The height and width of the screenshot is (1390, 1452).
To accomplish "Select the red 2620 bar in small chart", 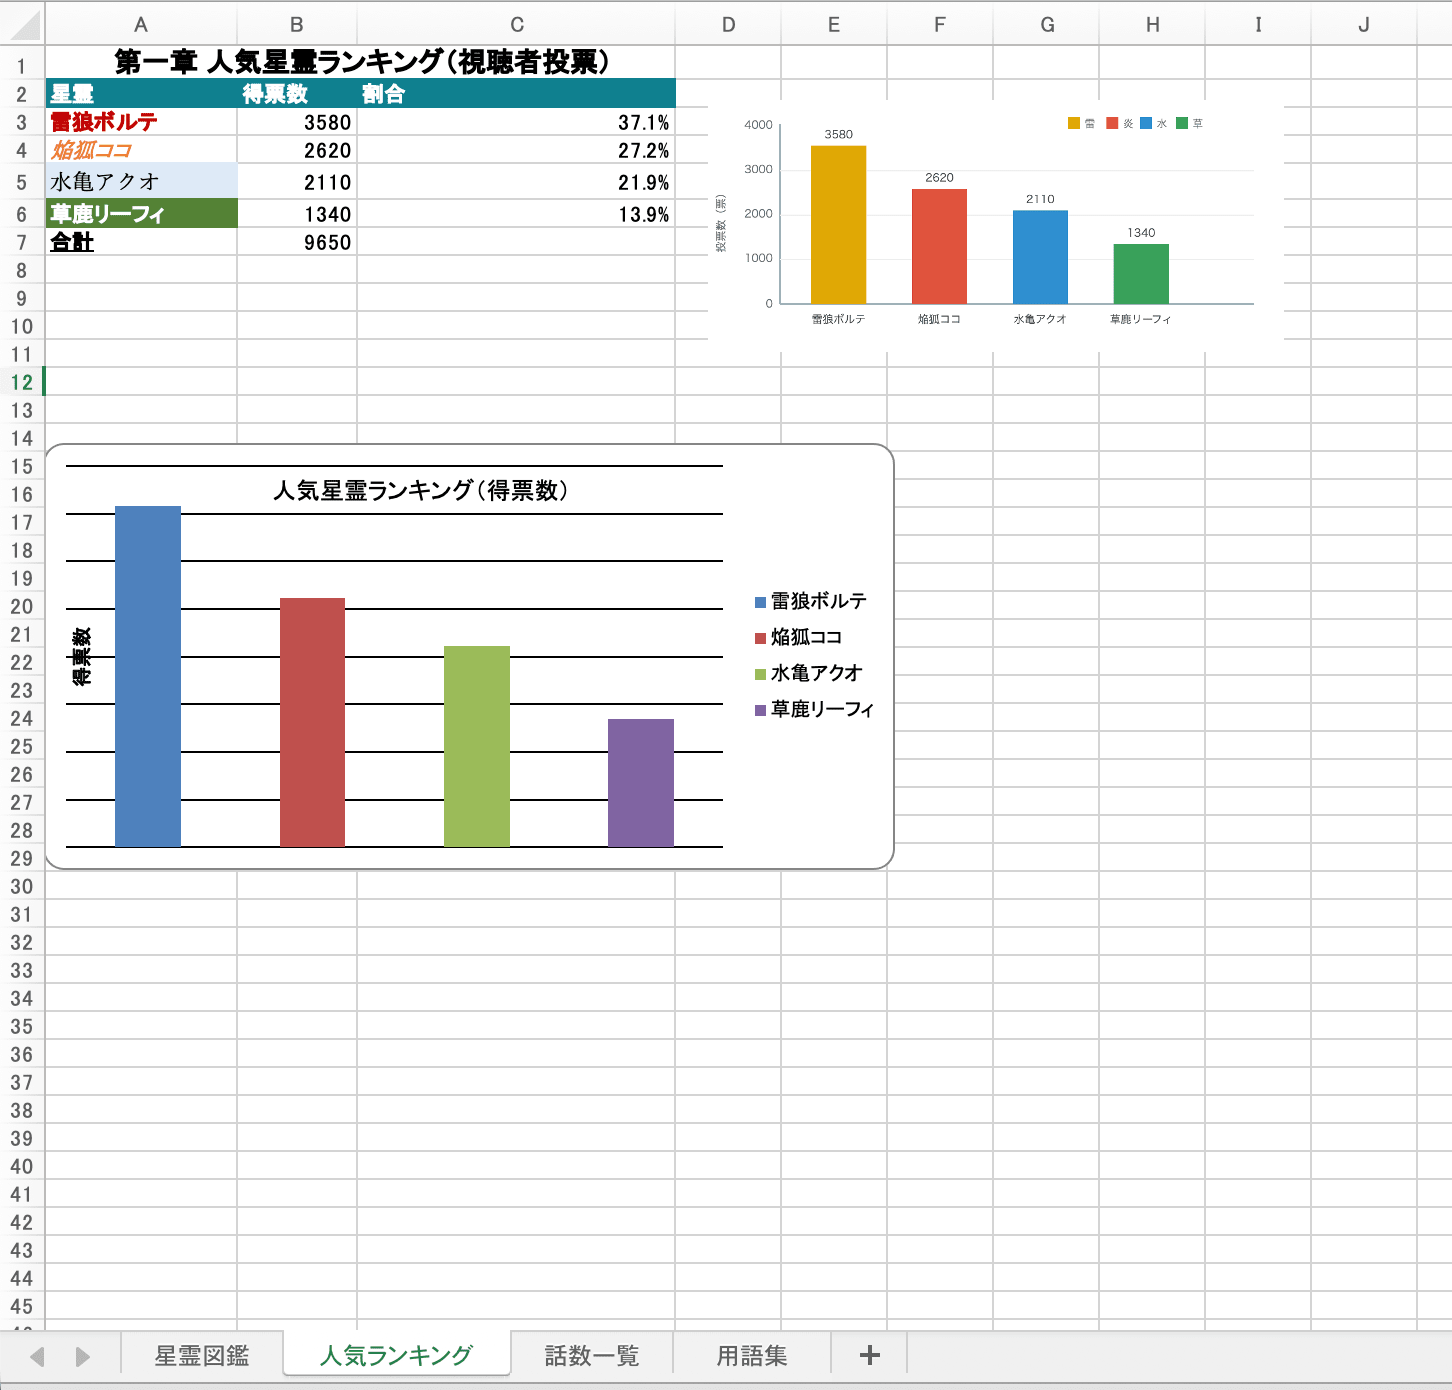I will click(939, 246).
